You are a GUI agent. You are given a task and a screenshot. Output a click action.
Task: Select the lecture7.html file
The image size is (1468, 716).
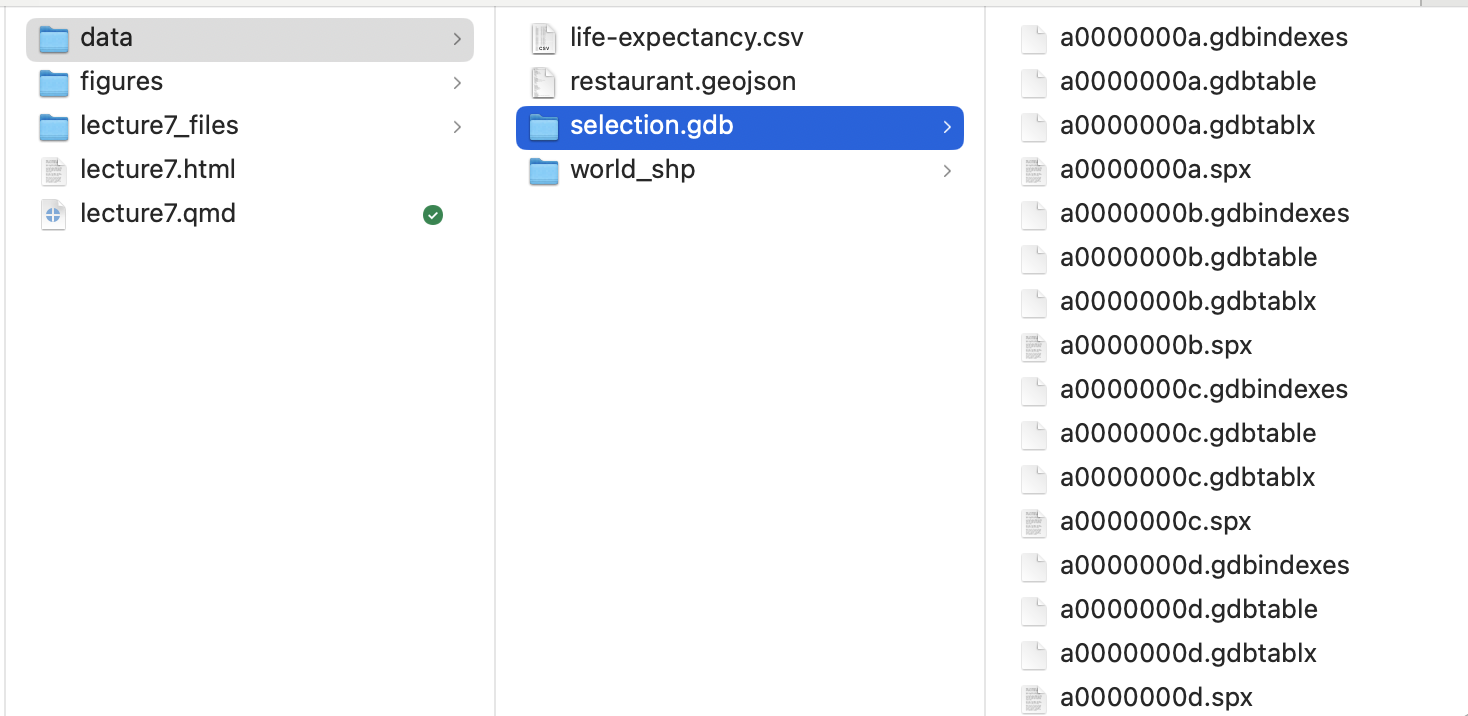point(158,170)
